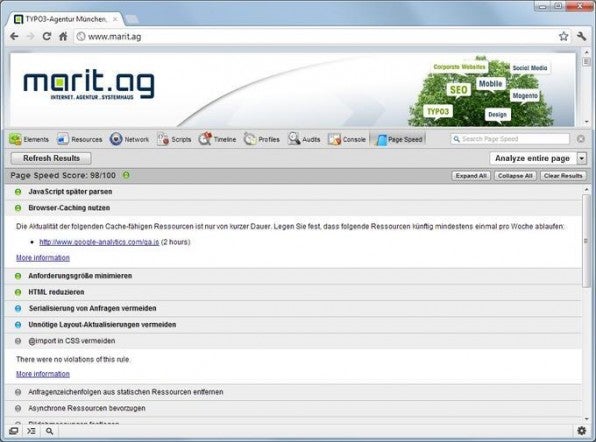Click the site info icon before www.marit.ag
Screen dimensions: 596x442
(x=81, y=36)
